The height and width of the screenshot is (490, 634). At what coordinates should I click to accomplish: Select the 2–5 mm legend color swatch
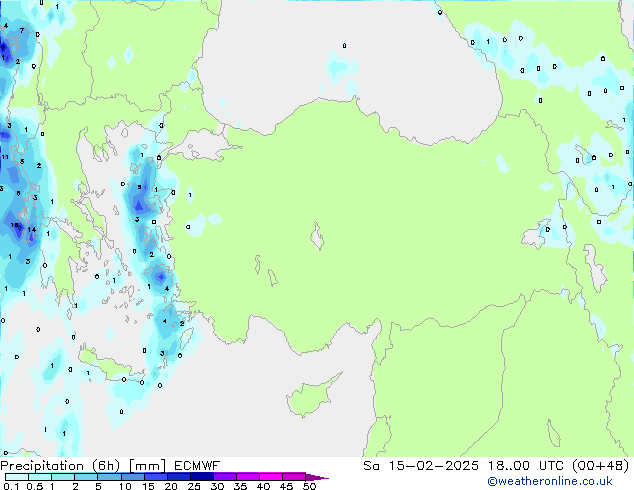click(x=86, y=477)
